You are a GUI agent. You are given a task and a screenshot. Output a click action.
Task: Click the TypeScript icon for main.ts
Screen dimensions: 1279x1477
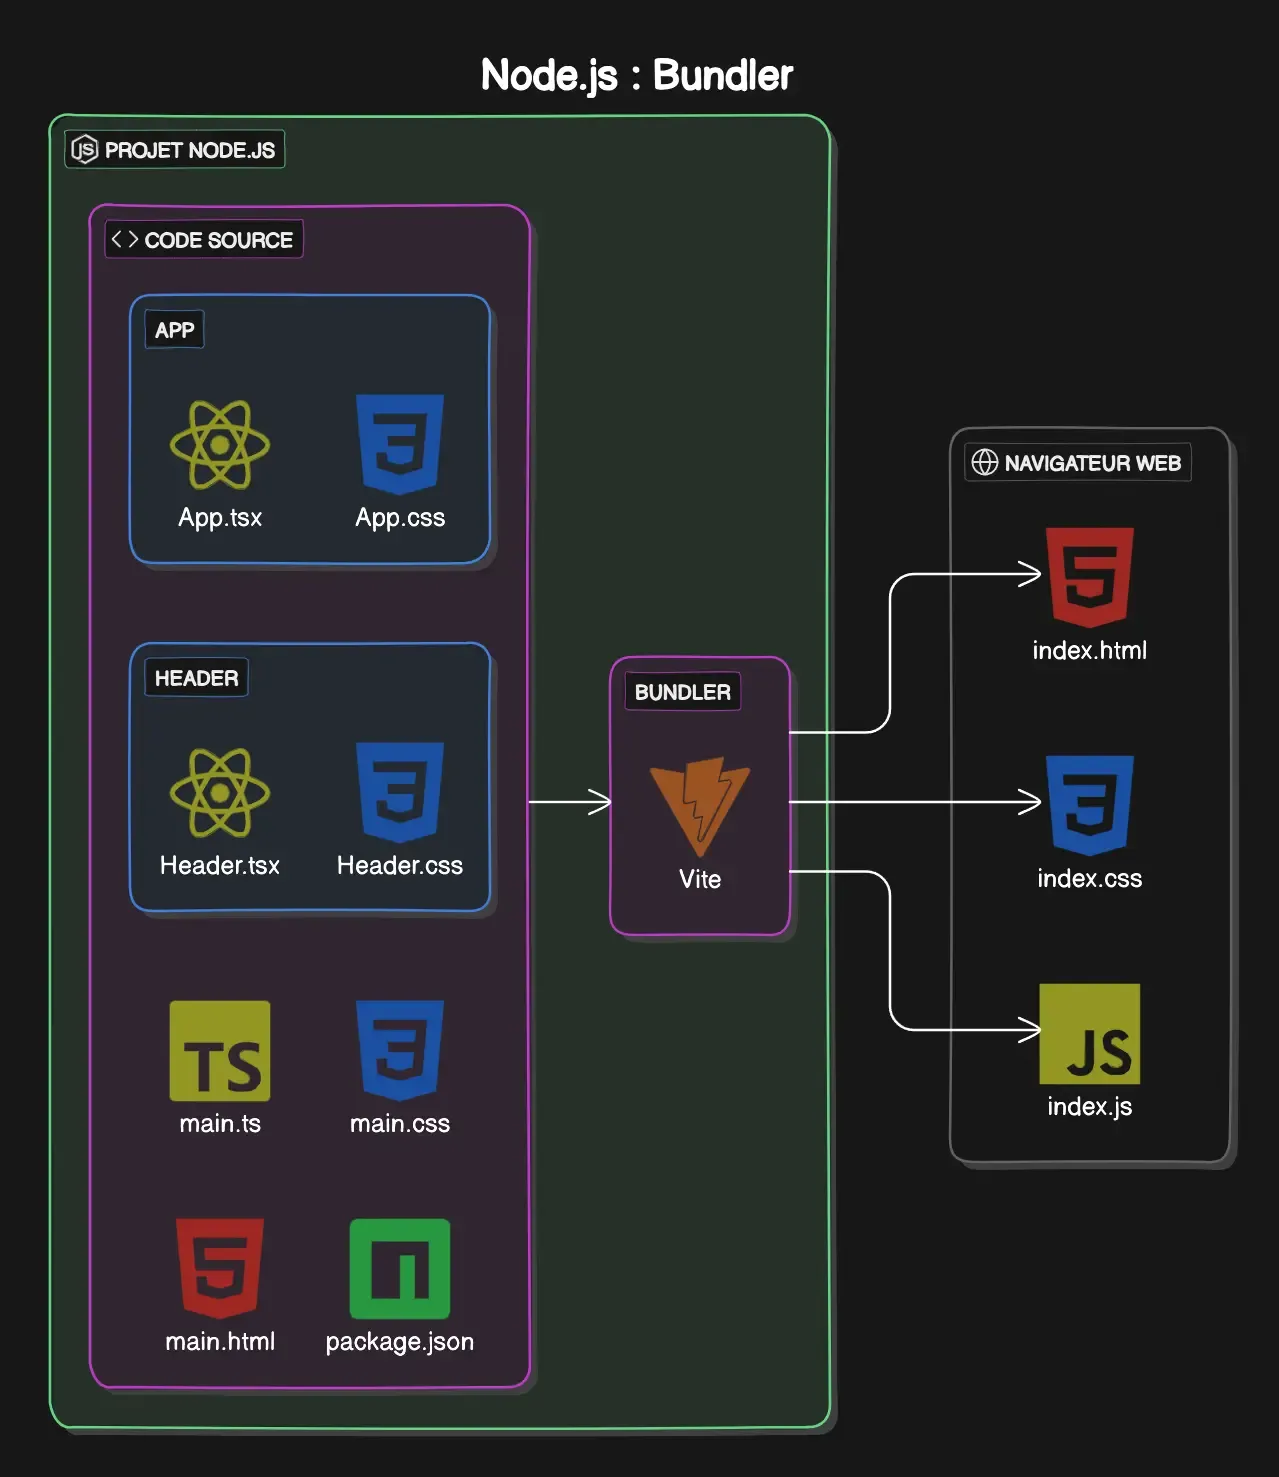pos(220,1051)
